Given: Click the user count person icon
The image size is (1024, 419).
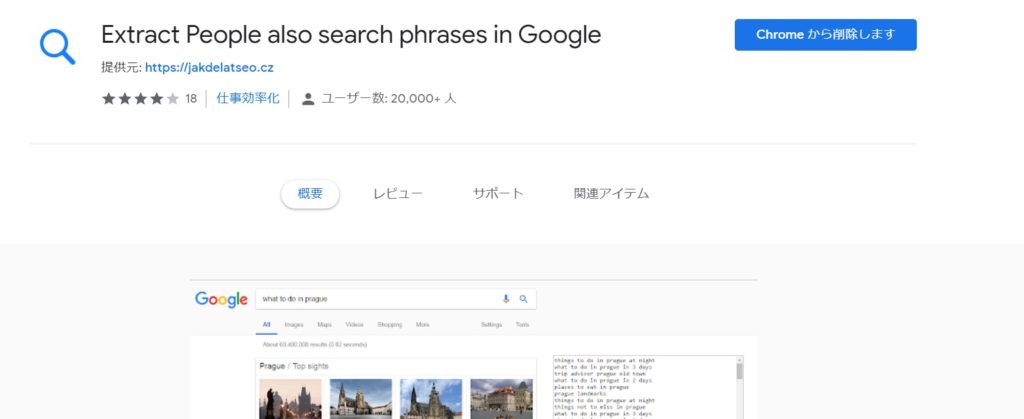Looking at the screenshot, I should [308, 99].
